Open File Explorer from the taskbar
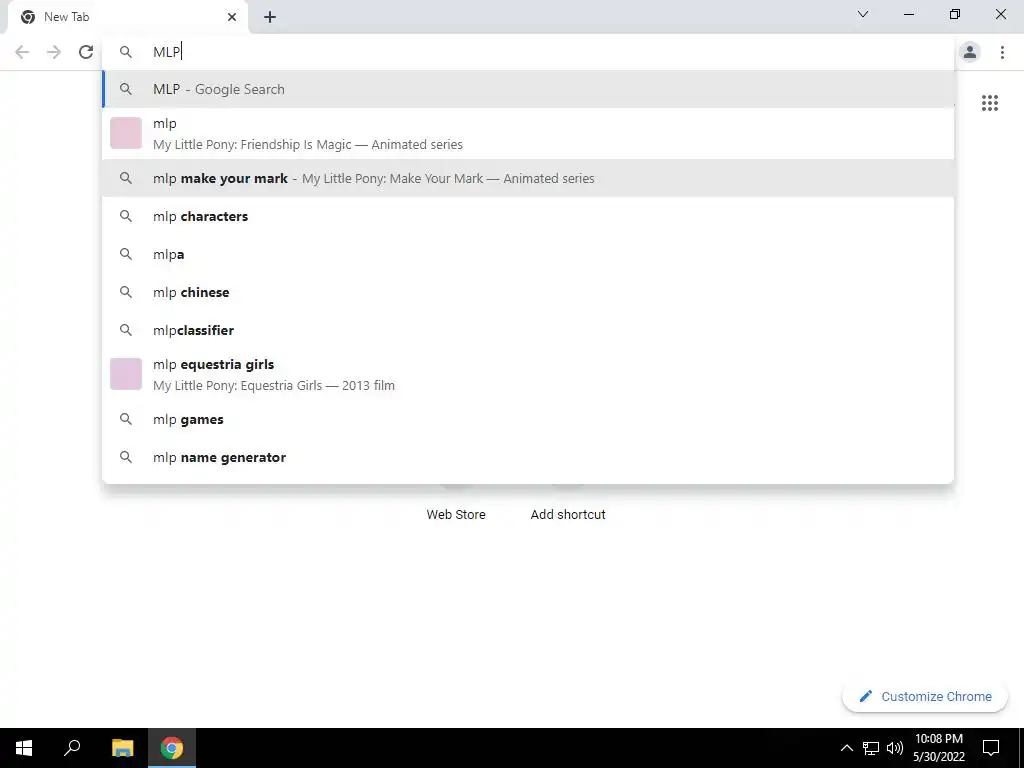The image size is (1024, 768). (122, 748)
